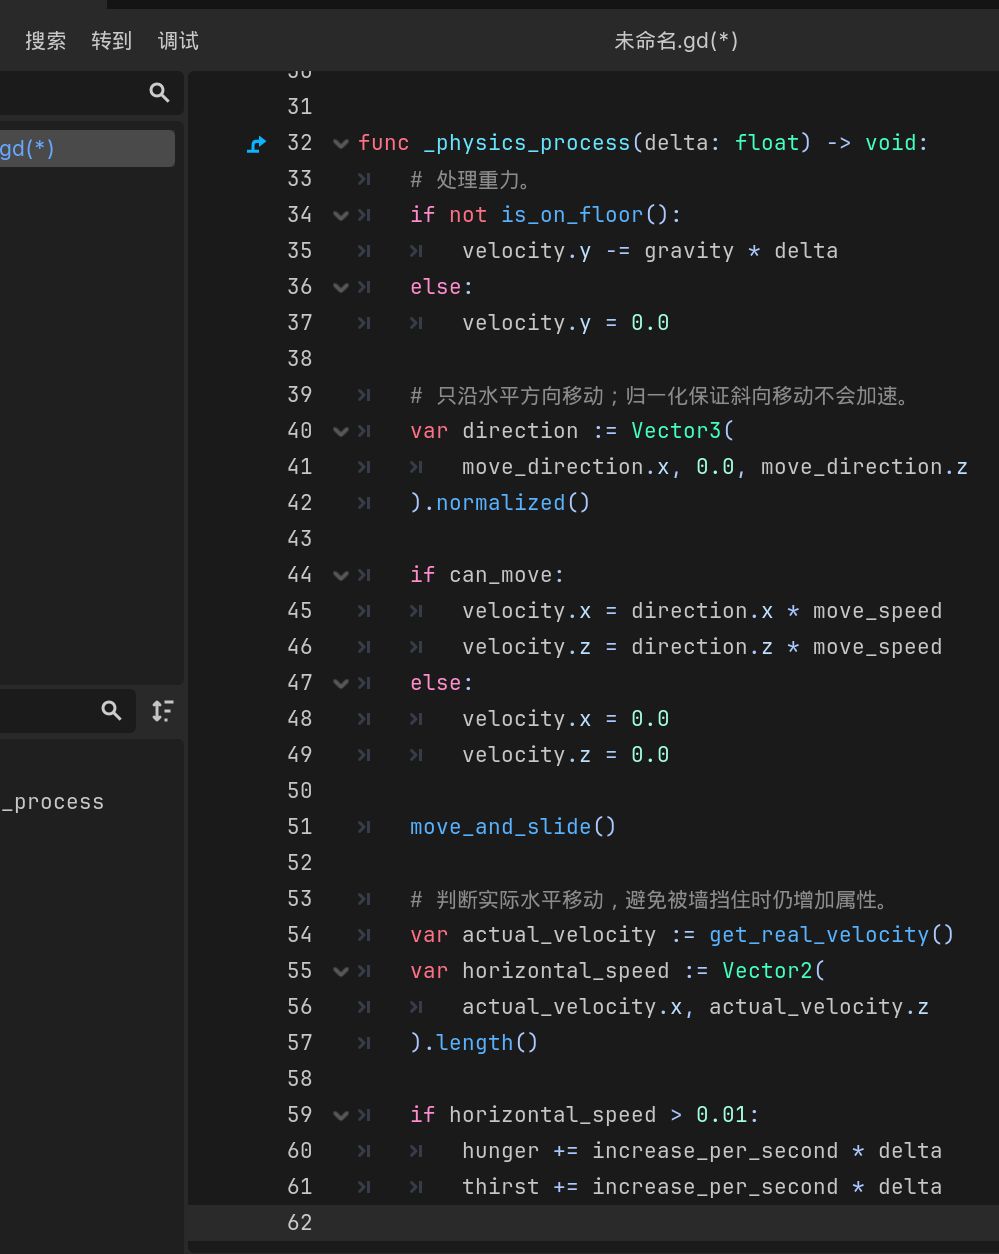Click the 'velocity.x = 0.0' line

[x=565, y=719]
